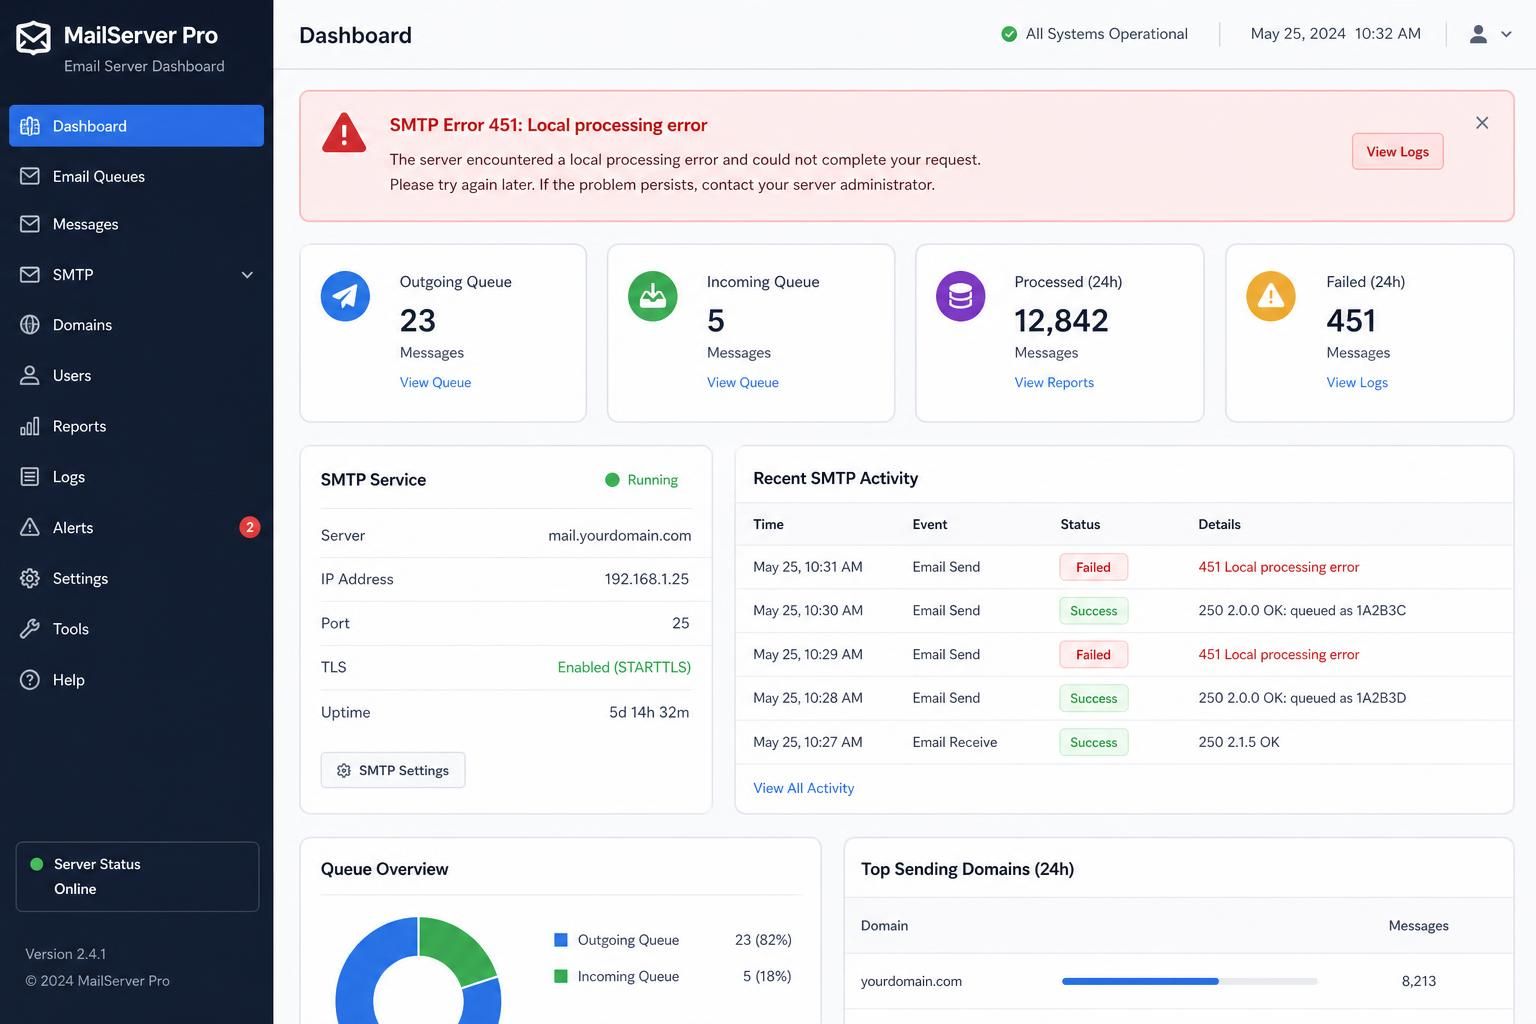Click the Failed (24h) warning icon
Viewport: 1536px width, 1024px height.
[1271, 296]
